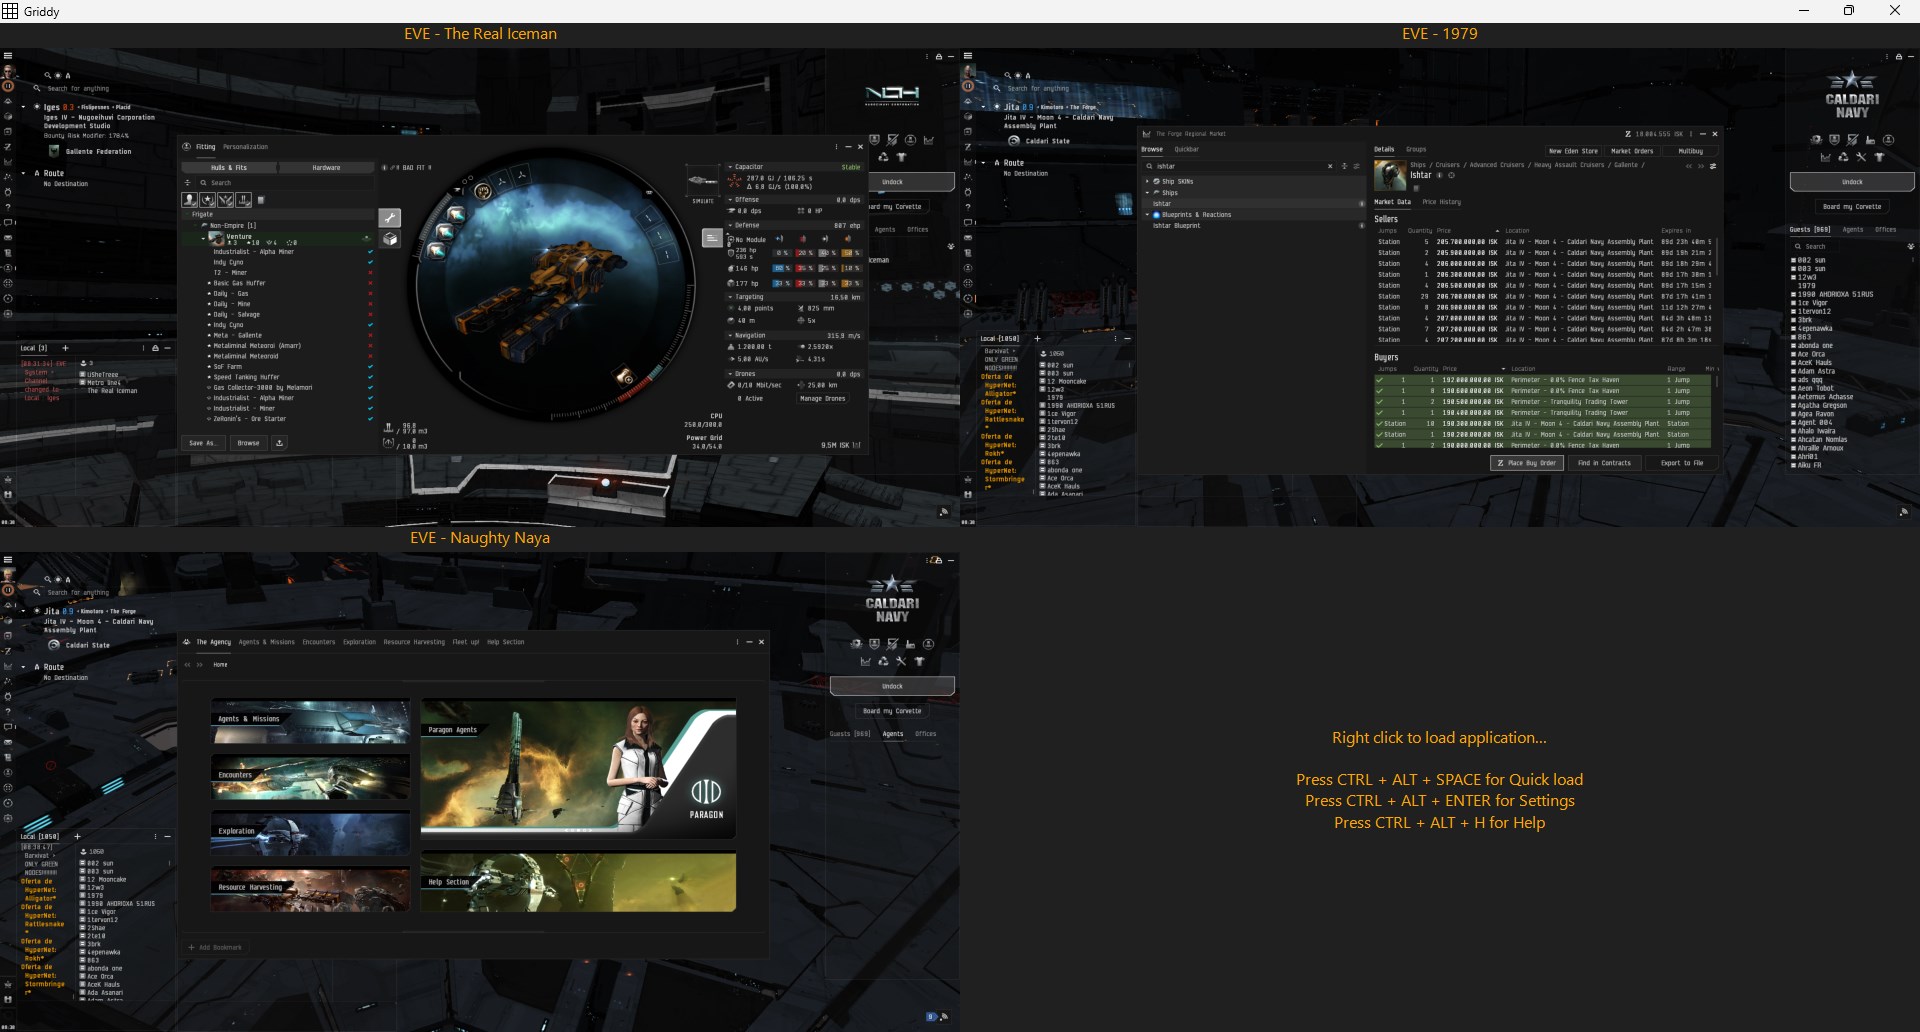Open the cargo cube icon in Fitting window
1920x1032 pixels.
[x=390, y=240]
